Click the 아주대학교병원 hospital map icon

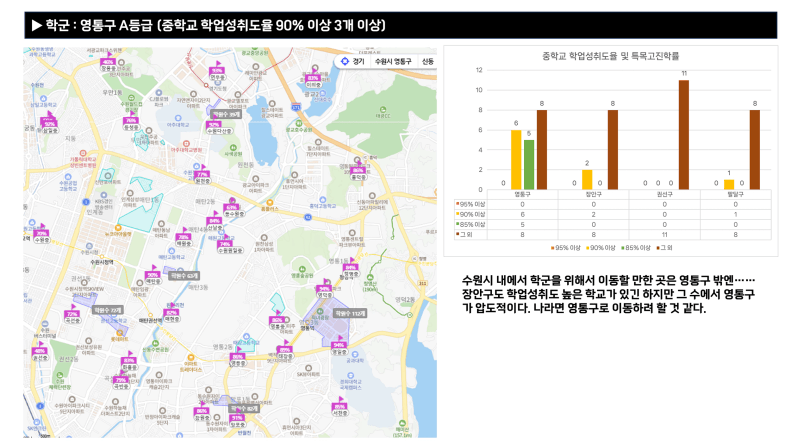pyautogui.click(x=186, y=144)
